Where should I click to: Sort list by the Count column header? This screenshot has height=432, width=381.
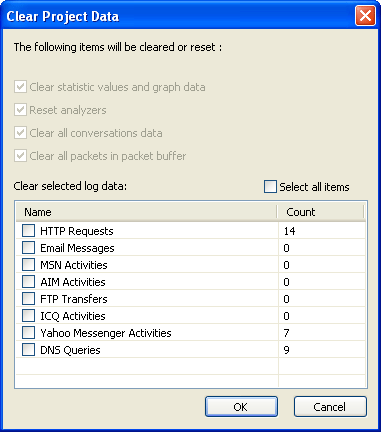(321, 212)
